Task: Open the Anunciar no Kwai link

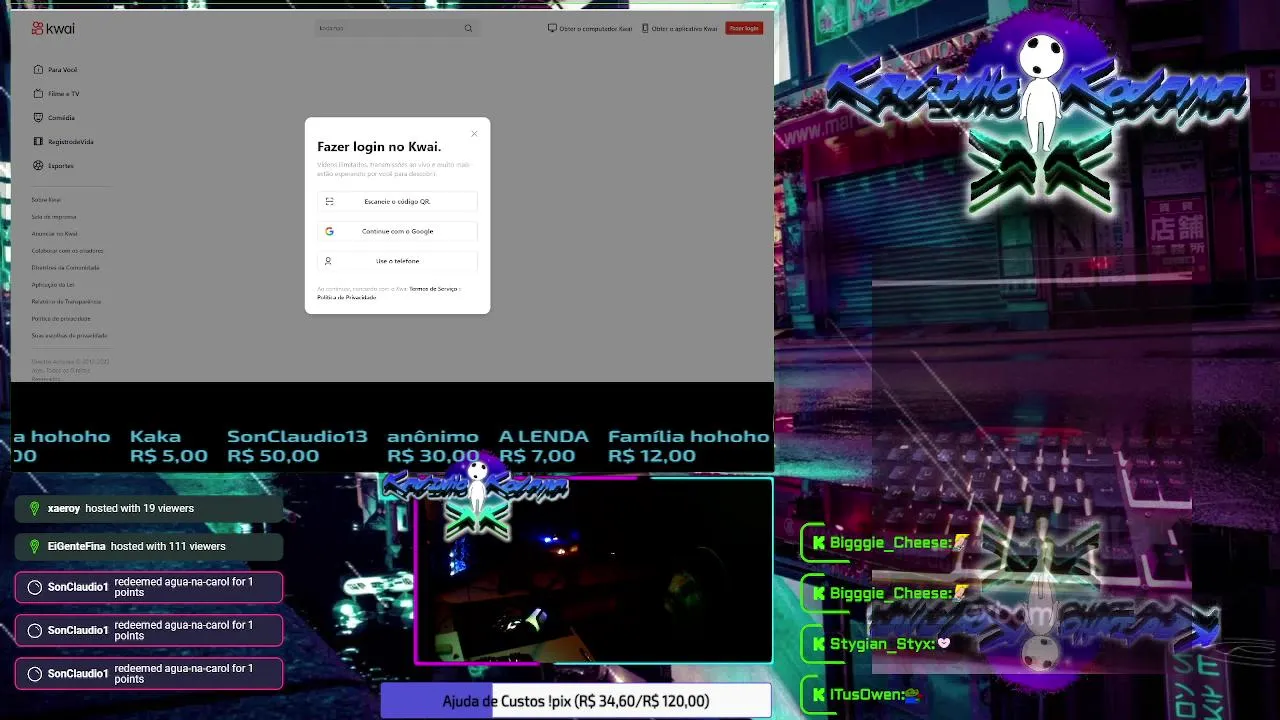Action: click(54, 234)
